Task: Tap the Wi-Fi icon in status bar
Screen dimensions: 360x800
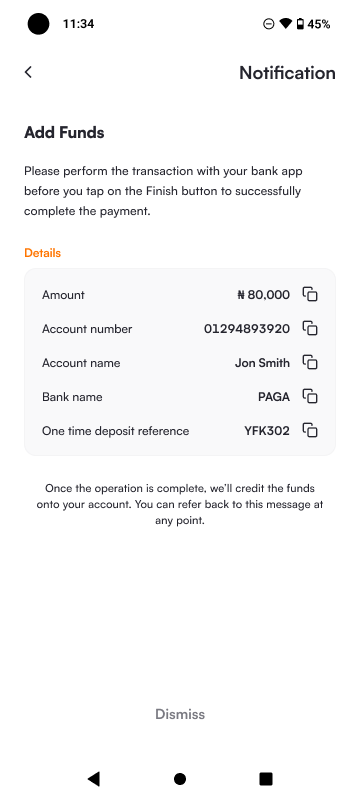Action: (x=286, y=24)
